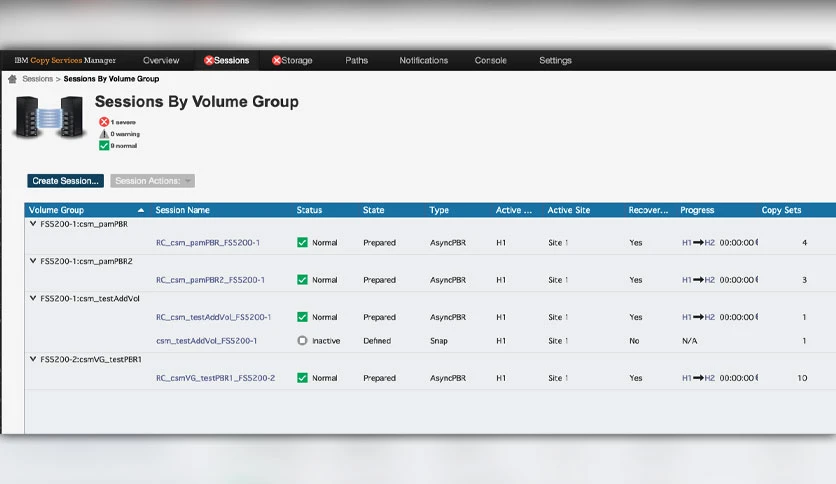Image resolution: width=836 pixels, height=484 pixels.
Task: Click the '1 severe' status text
Action: pyautogui.click(x=123, y=122)
